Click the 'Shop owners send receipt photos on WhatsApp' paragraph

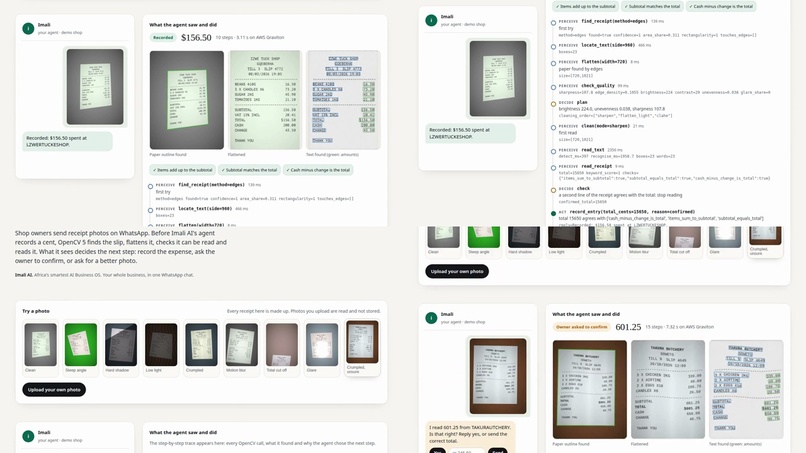coord(121,247)
